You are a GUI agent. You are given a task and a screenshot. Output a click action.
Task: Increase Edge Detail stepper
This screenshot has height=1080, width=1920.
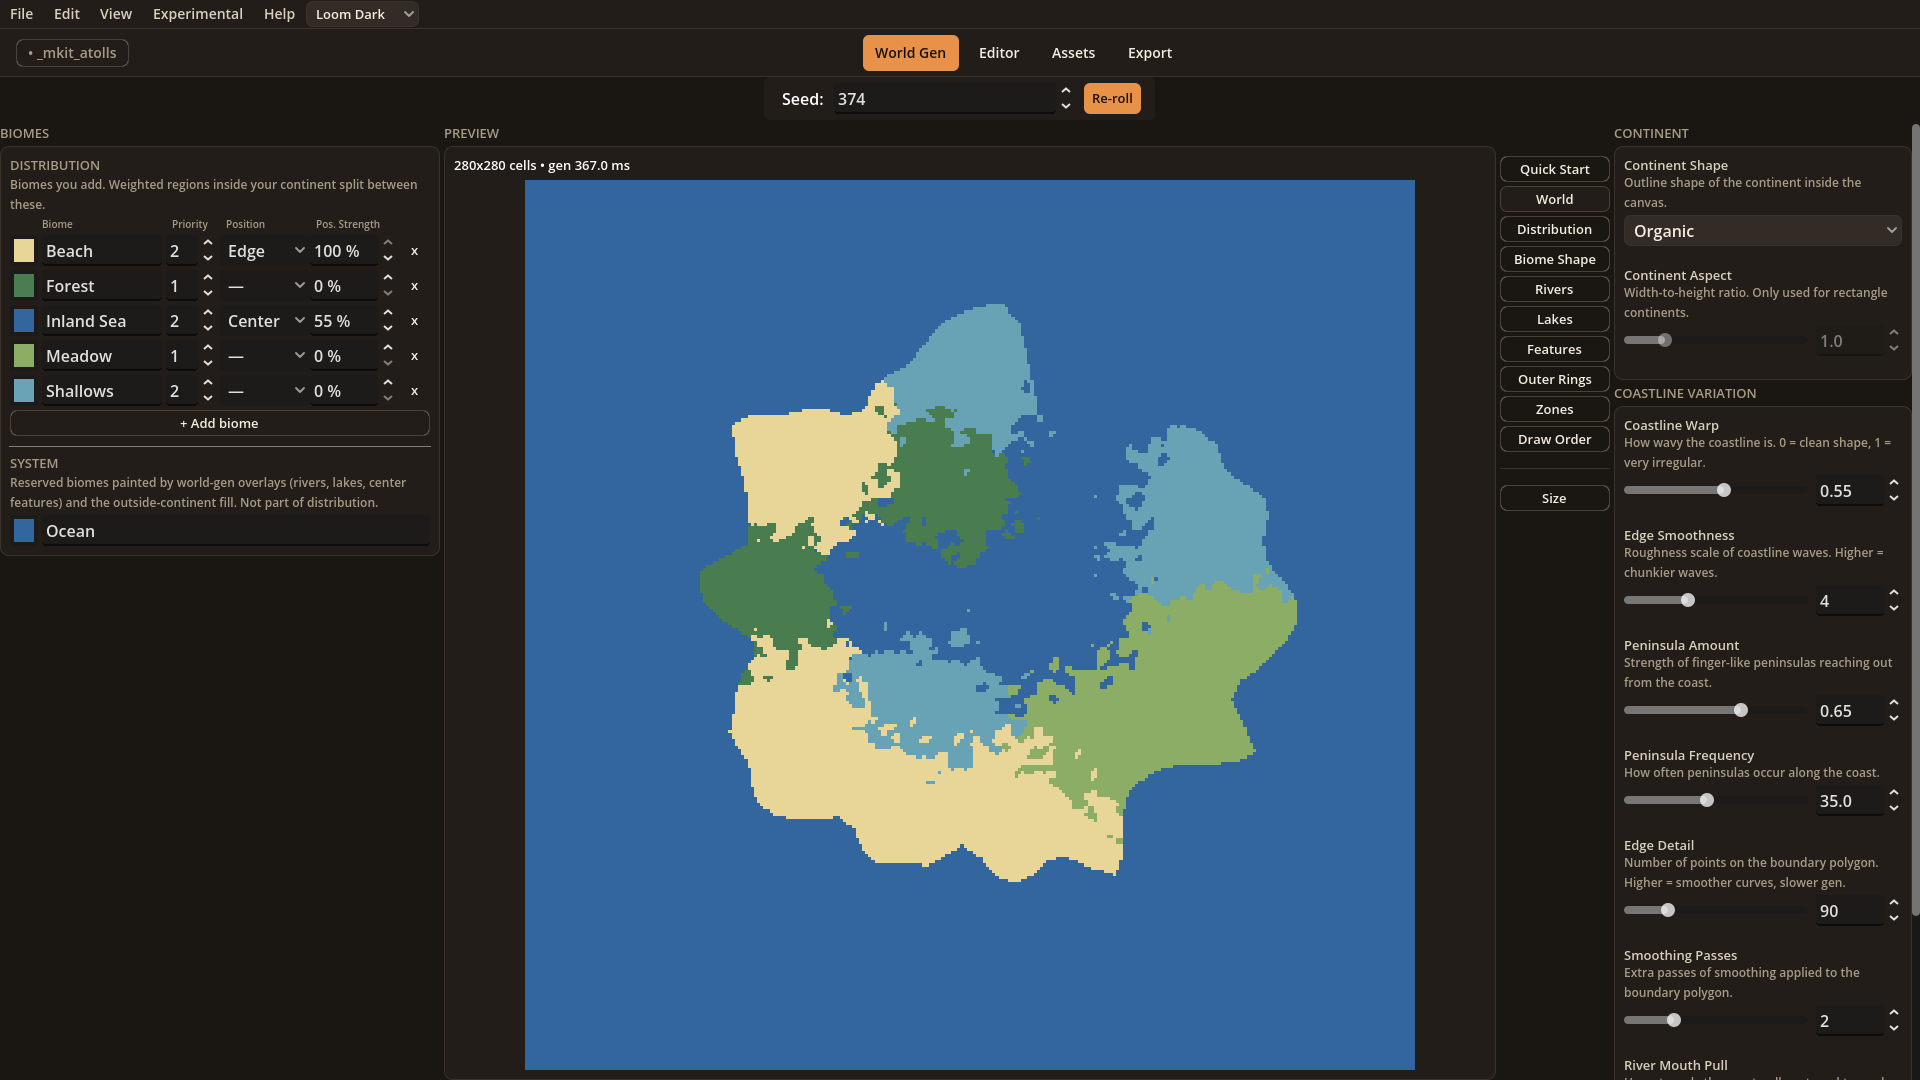coord(1894,903)
